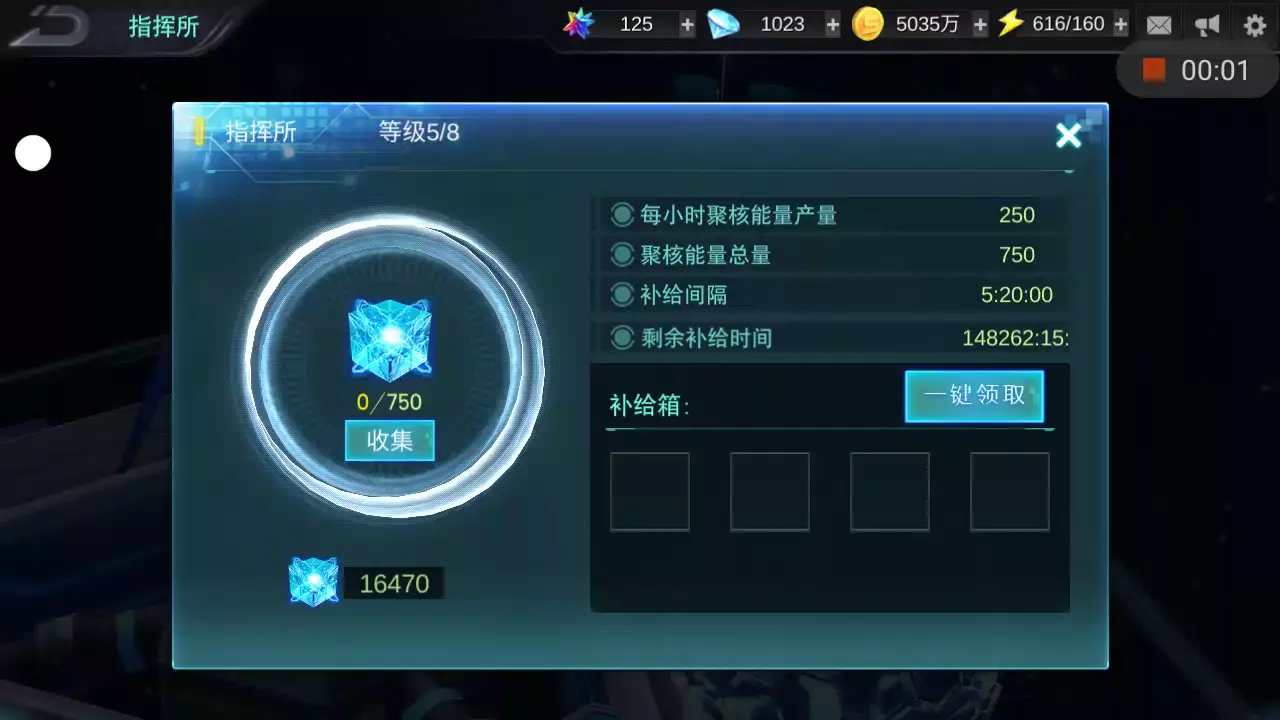Select the last empty supply box slot
The width and height of the screenshot is (1280, 720).
click(1010, 491)
